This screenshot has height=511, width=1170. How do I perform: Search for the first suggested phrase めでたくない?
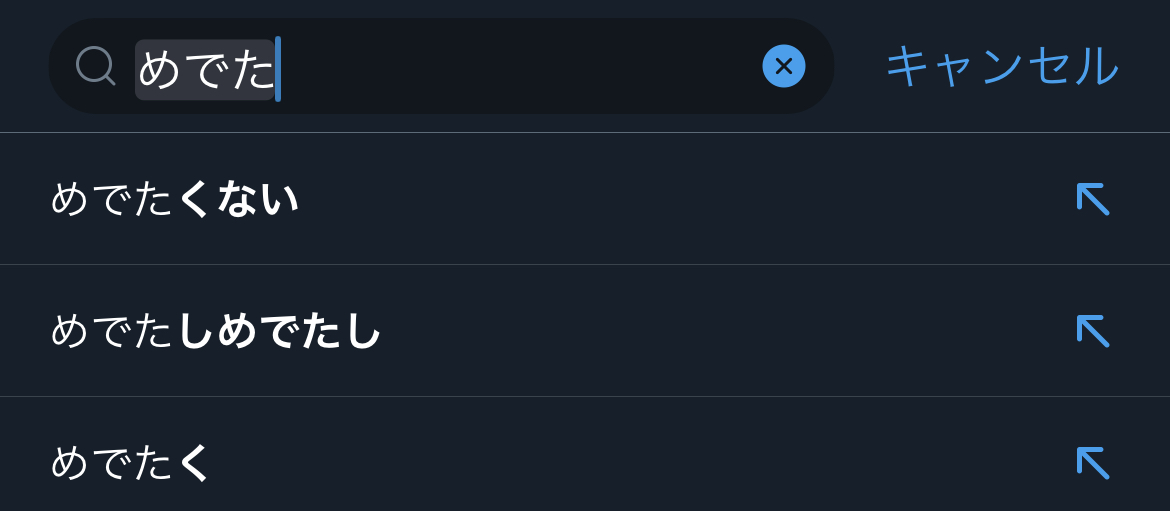(175, 199)
